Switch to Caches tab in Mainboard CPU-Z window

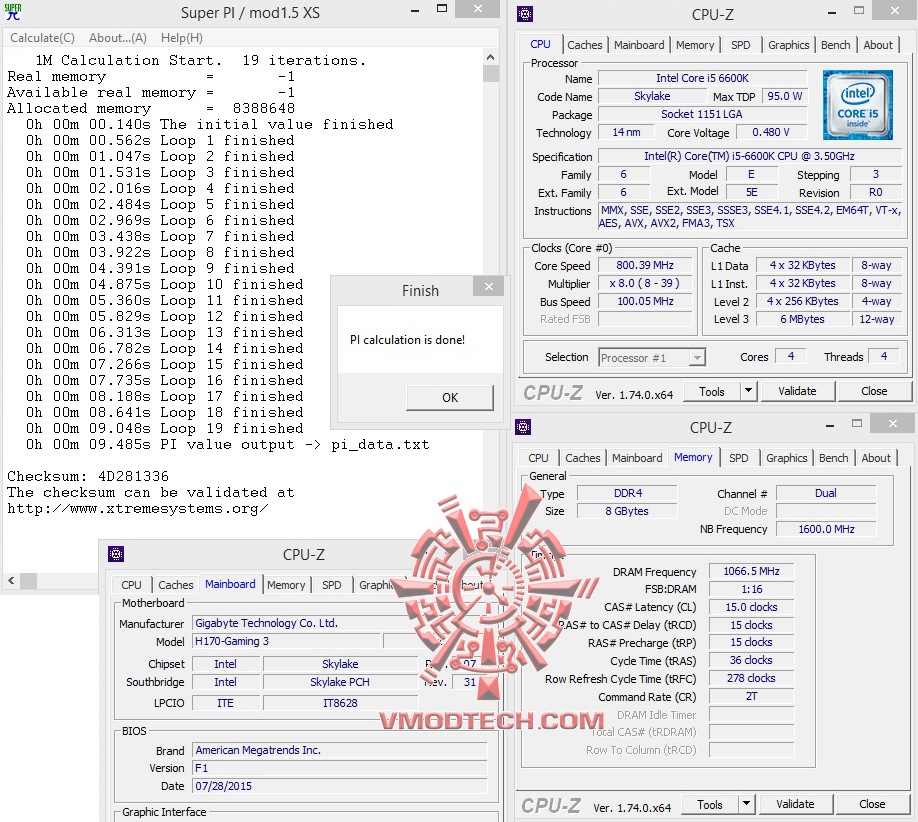pyautogui.click(x=176, y=585)
